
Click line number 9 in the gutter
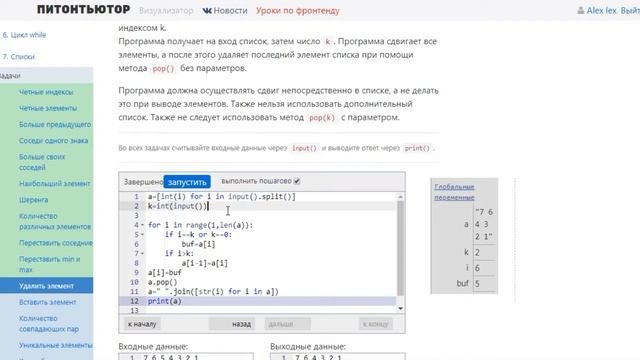136,273
